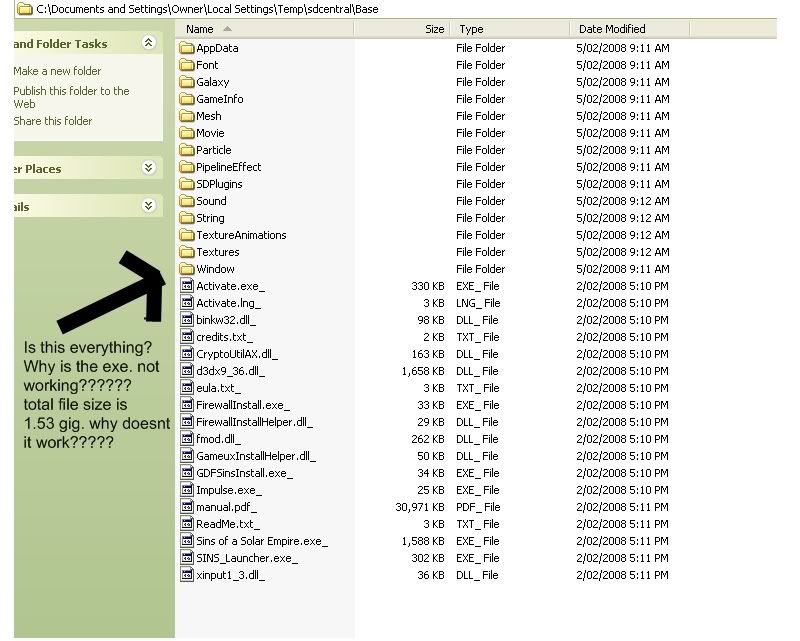Sort files by Date Modified column header
800x641 pixels.
pyautogui.click(x=630, y=29)
